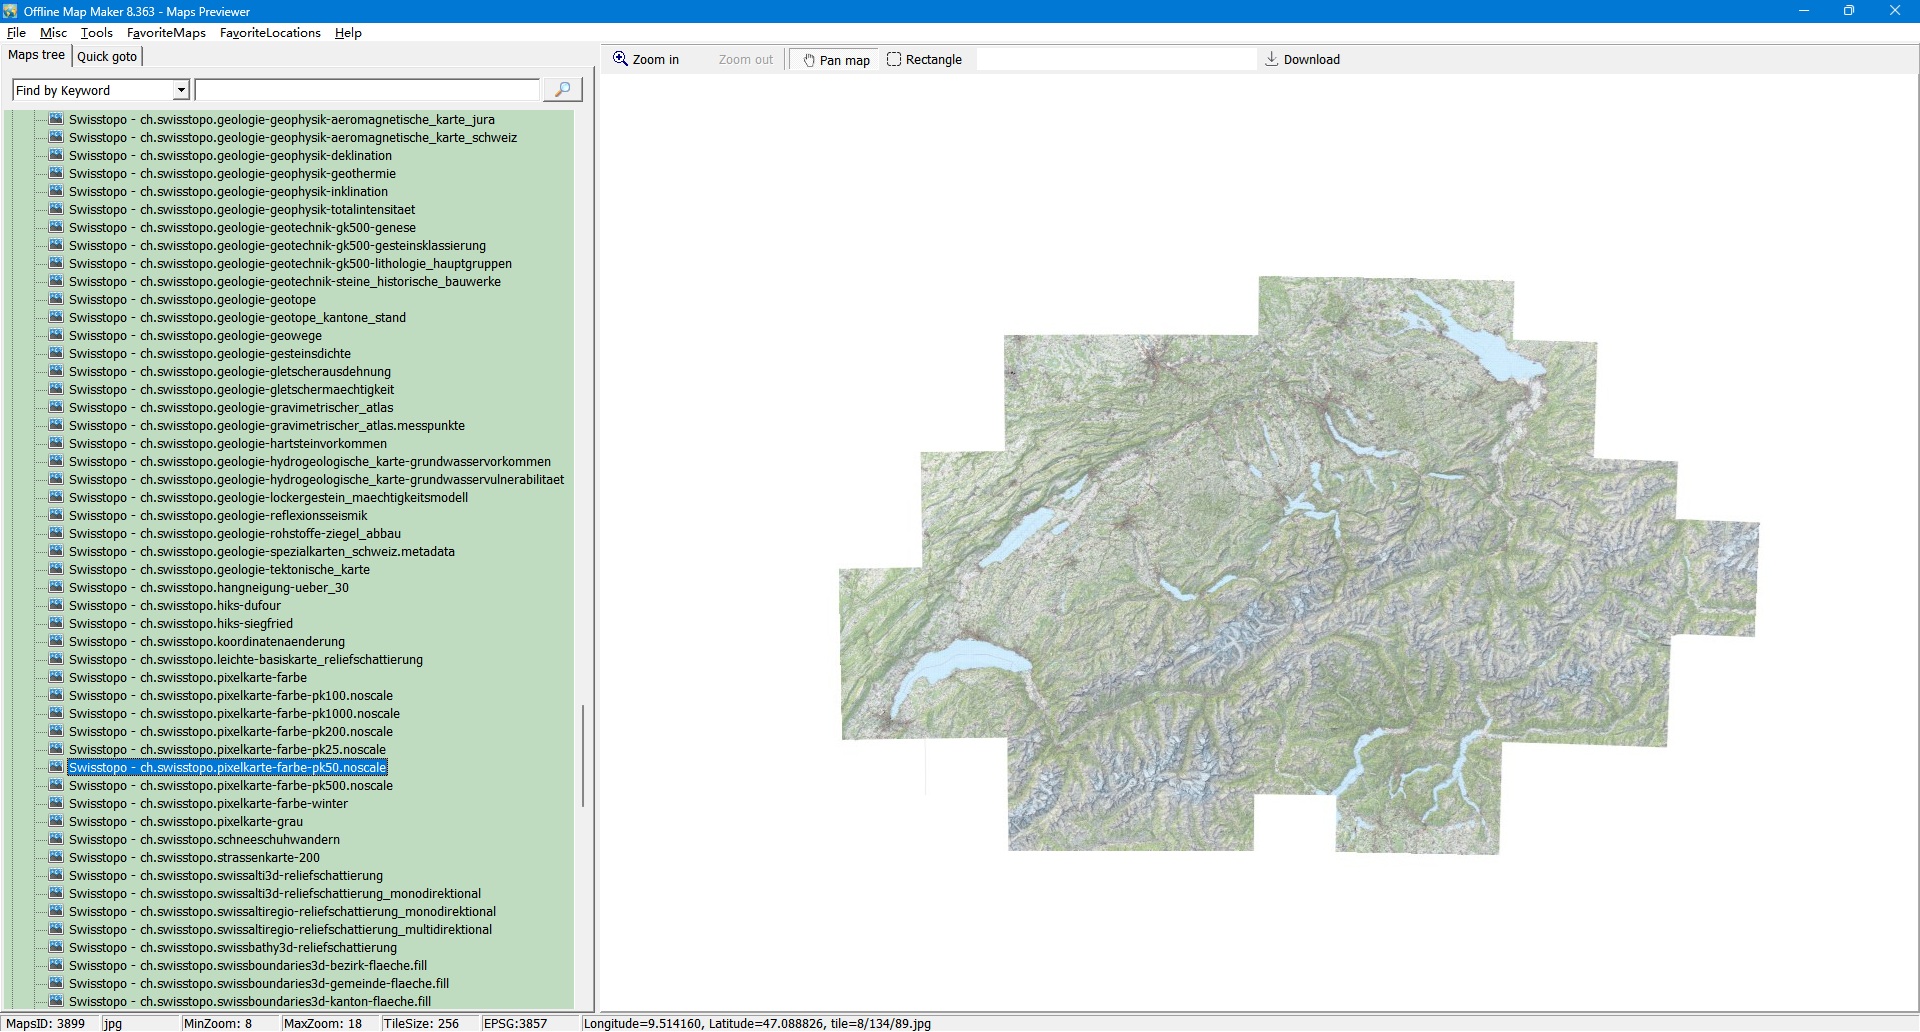The height and width of the screenshot is (1032, 1920).
Task: Click the keyword search text field
Action: coord(367,90)
